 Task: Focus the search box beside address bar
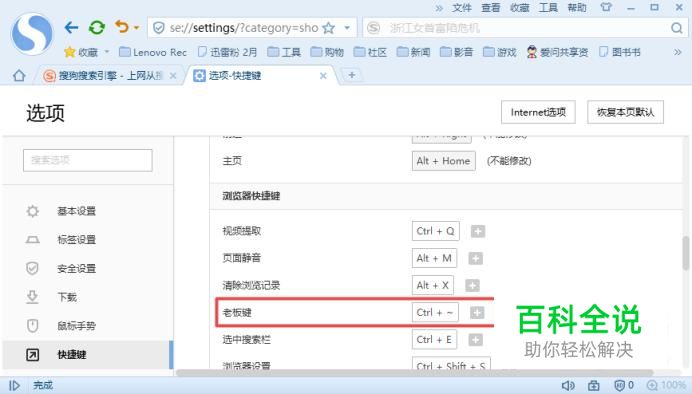525,28
